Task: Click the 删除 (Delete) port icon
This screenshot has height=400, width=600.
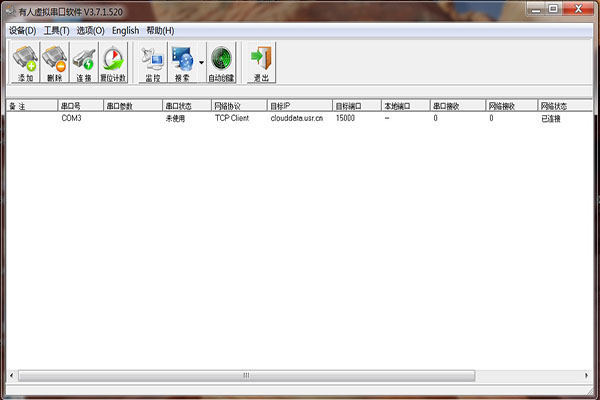Action: 54,62
